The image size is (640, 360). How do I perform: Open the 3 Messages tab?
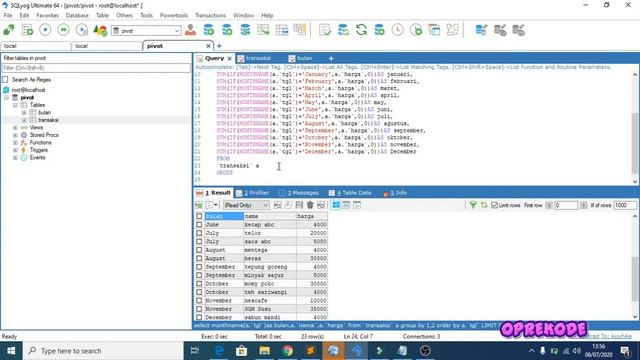click(x=299, y=193)
